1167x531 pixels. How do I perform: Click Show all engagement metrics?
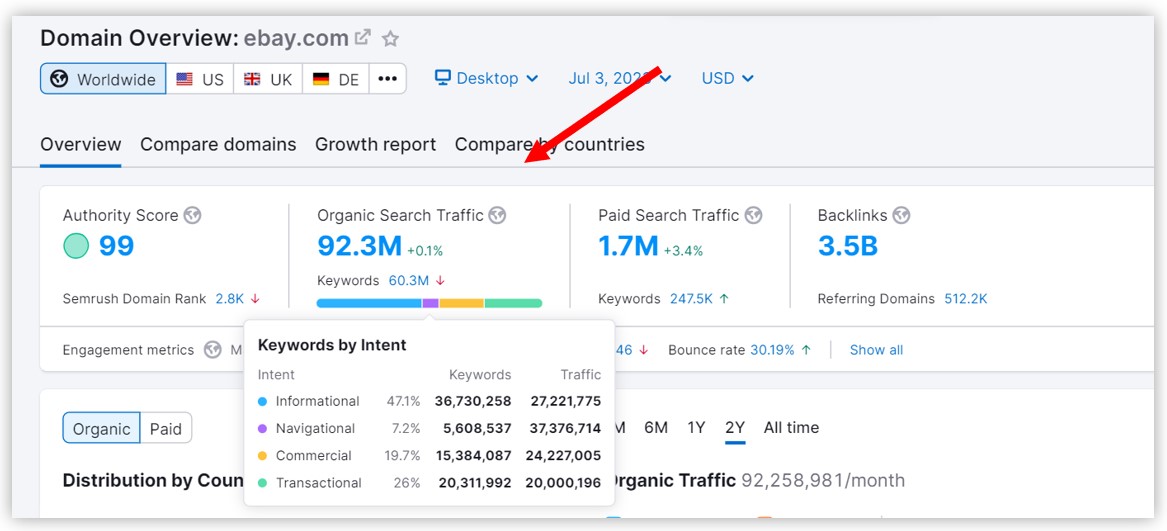coord(877,350)
